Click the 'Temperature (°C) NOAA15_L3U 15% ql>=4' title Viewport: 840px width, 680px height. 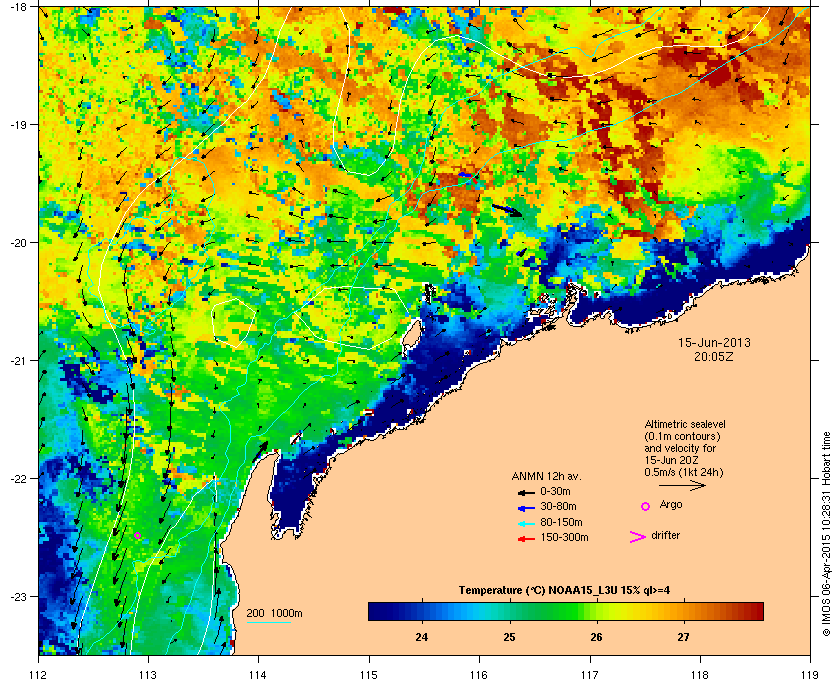(564, 591)
